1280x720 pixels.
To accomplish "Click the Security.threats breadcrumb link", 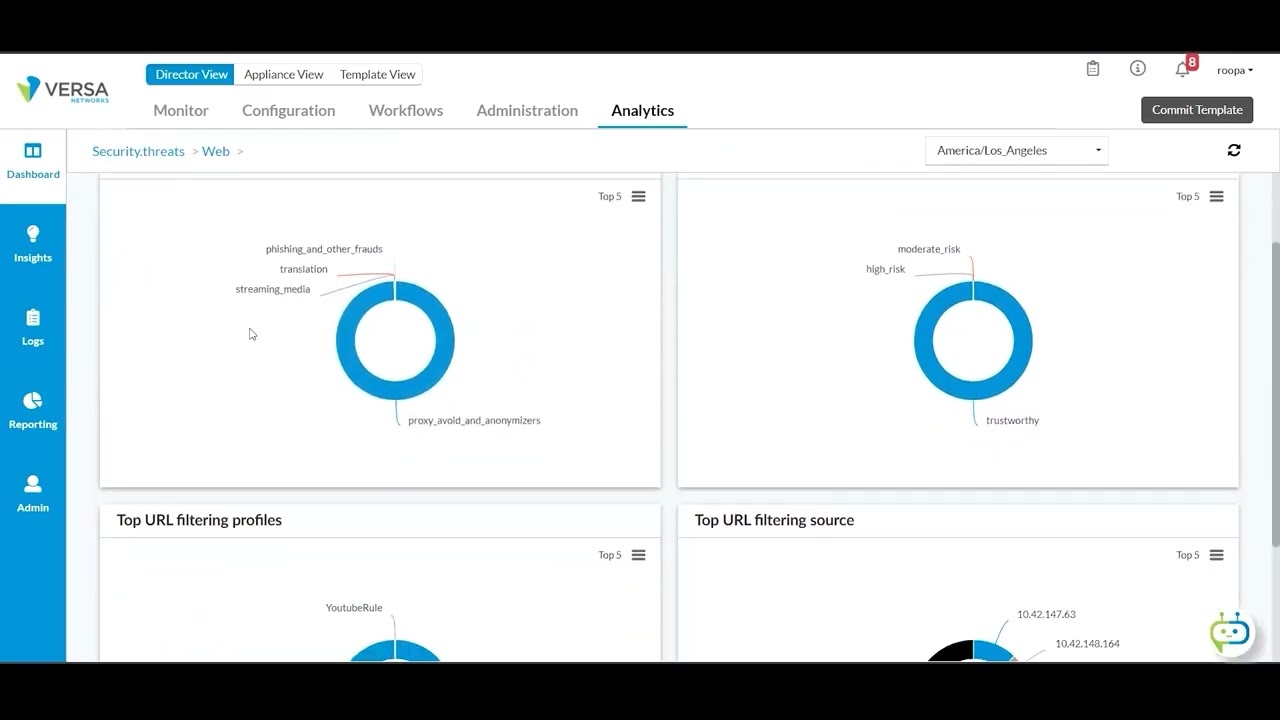I will (138, 151).
